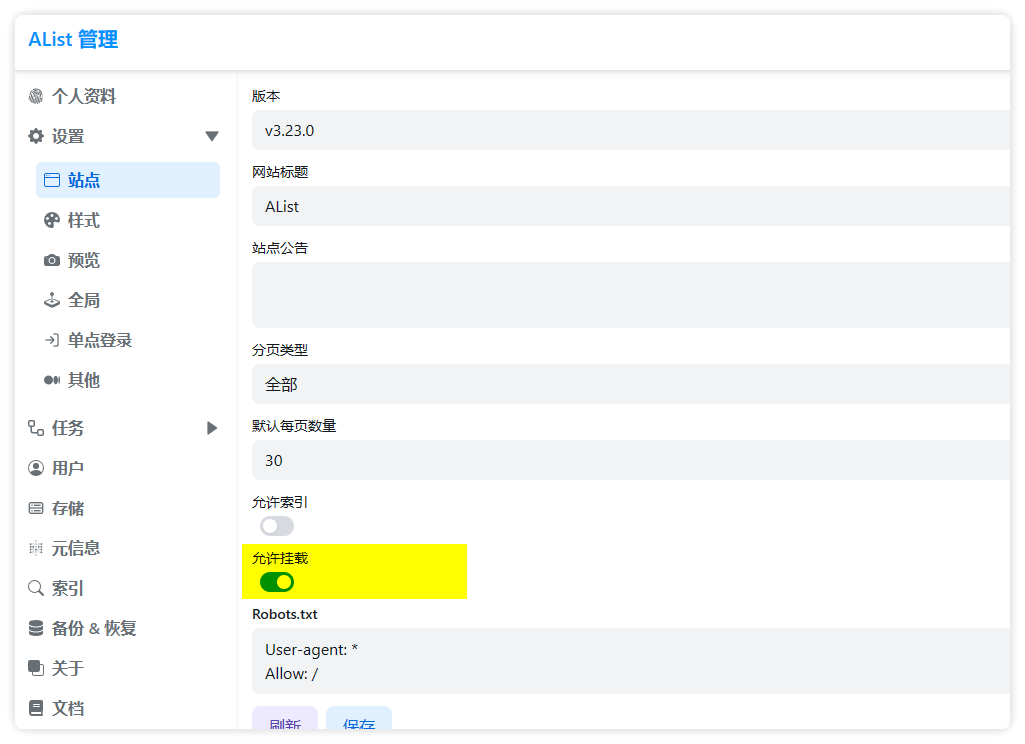This screenshot has width=1025, height=744.
Task: Turn on the 允许索引 switch
Action: 277,526
